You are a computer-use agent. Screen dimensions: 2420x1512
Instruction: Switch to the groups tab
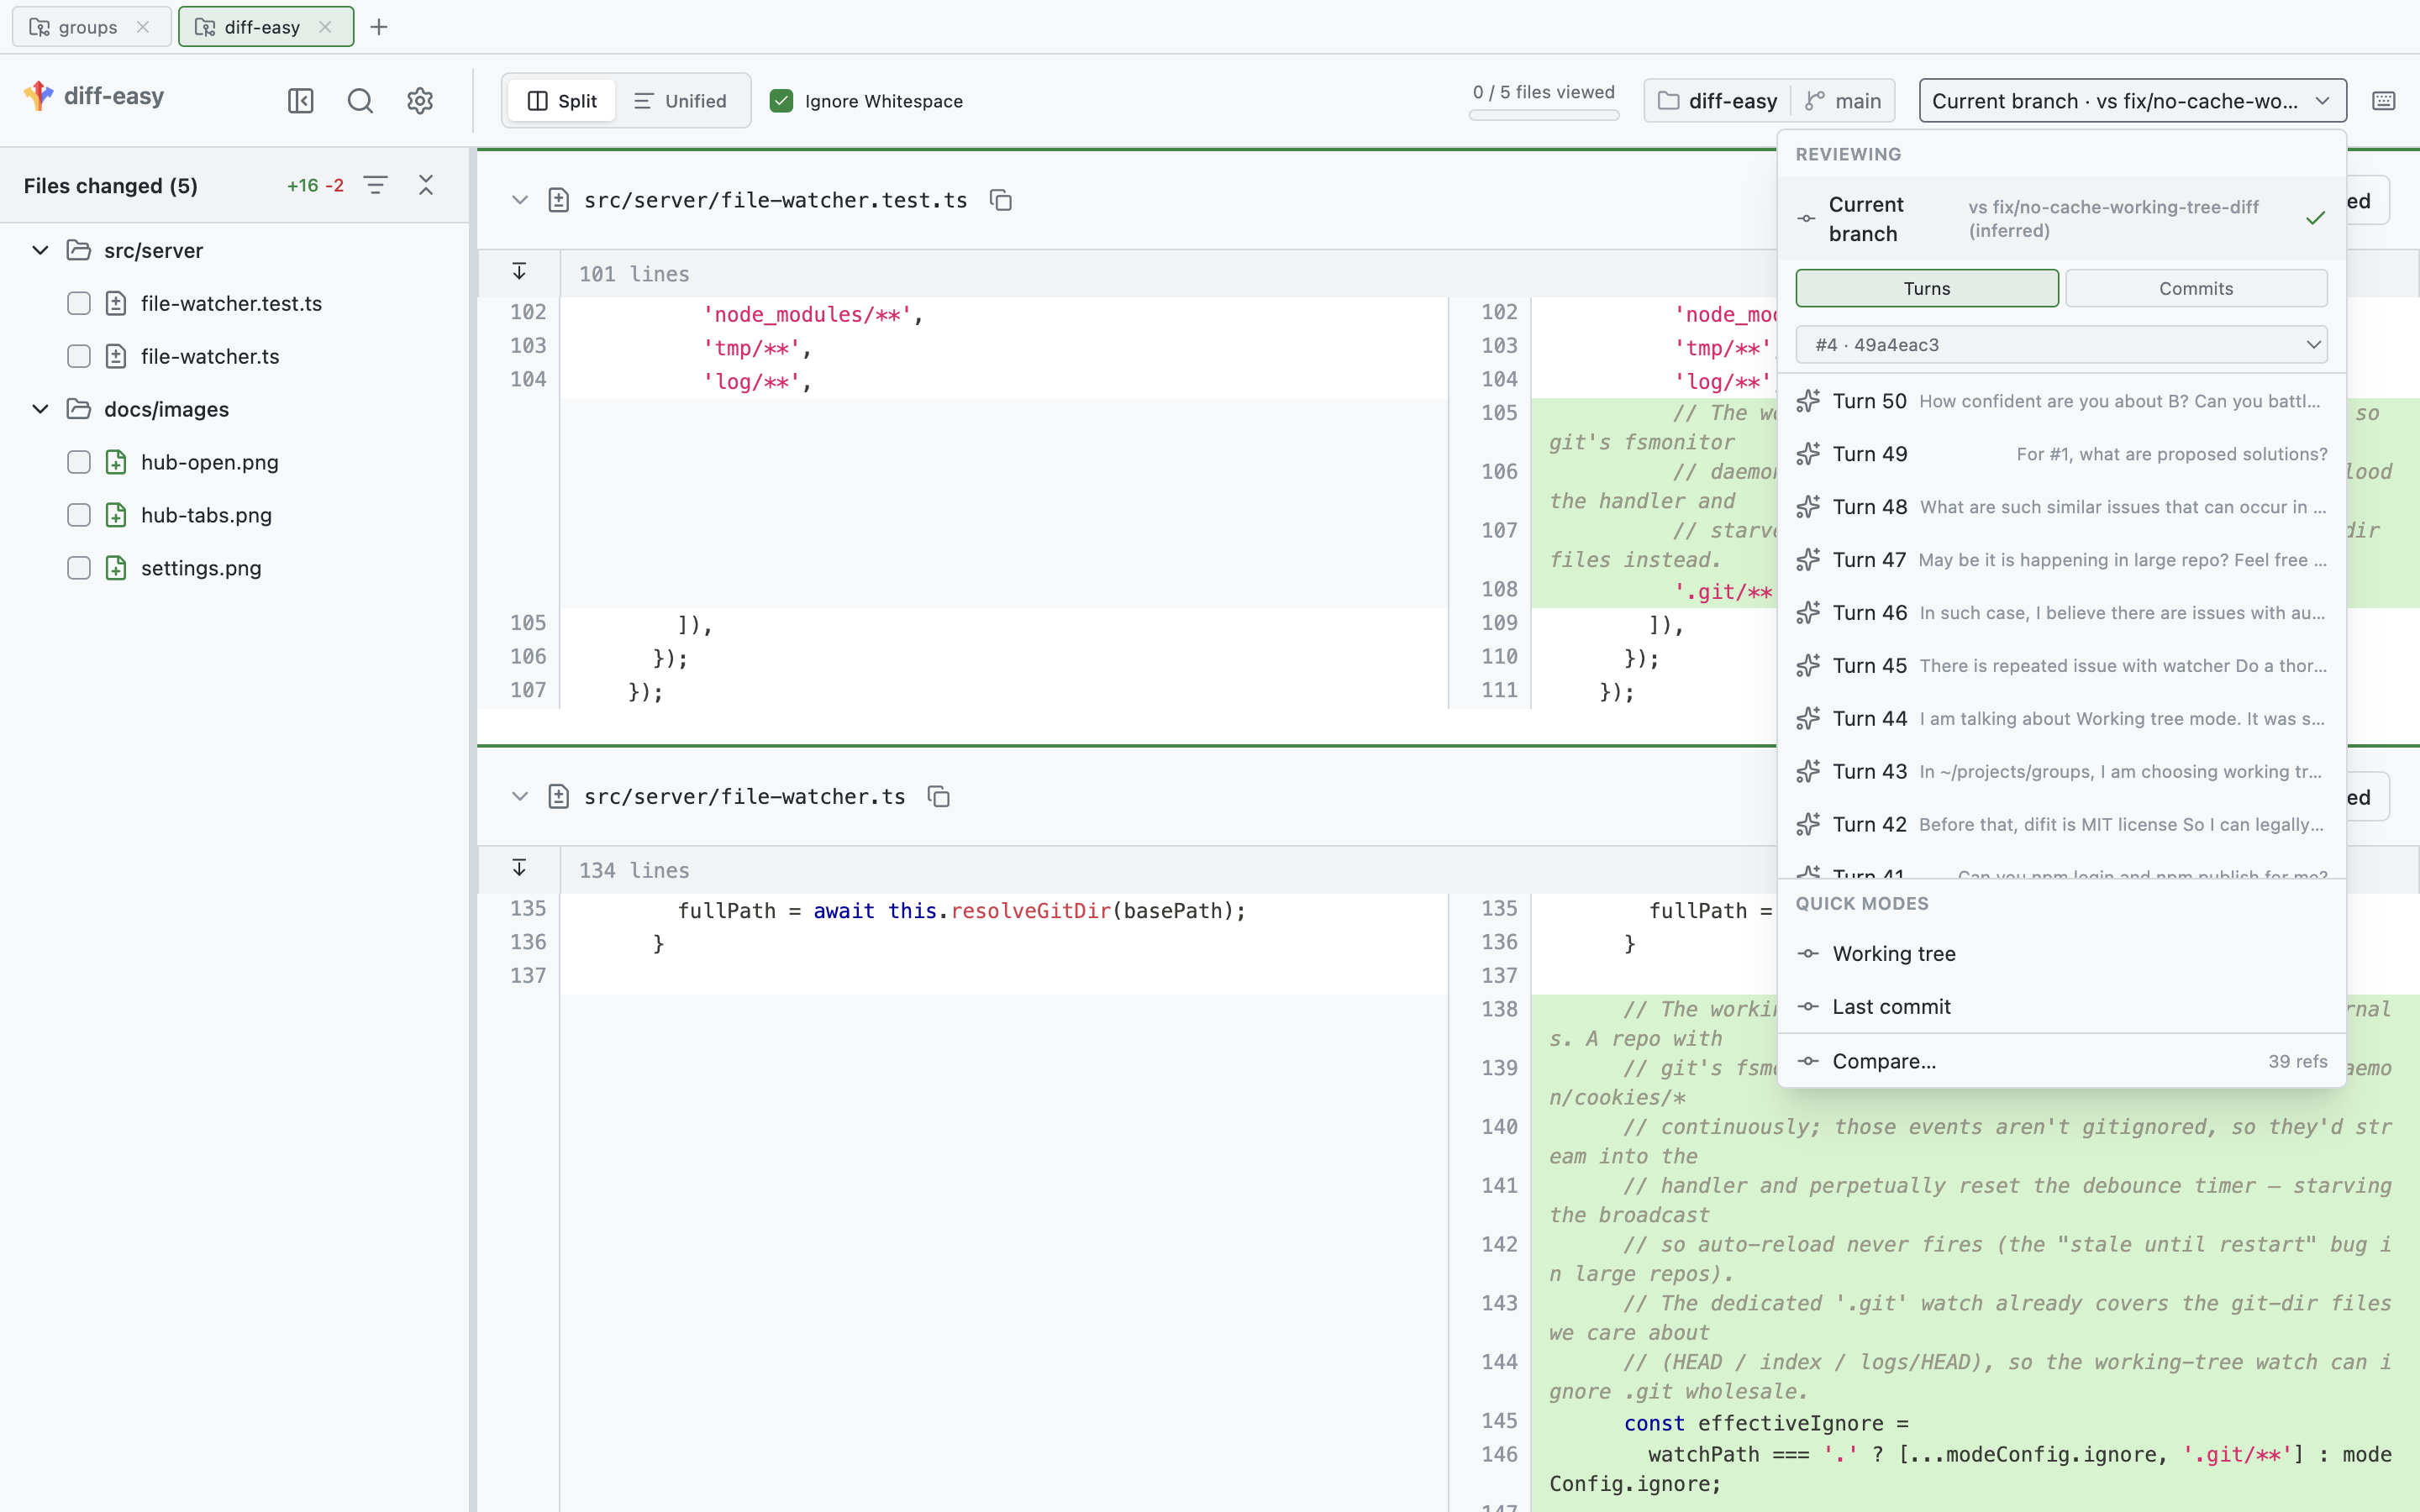(x=90, y=27)
